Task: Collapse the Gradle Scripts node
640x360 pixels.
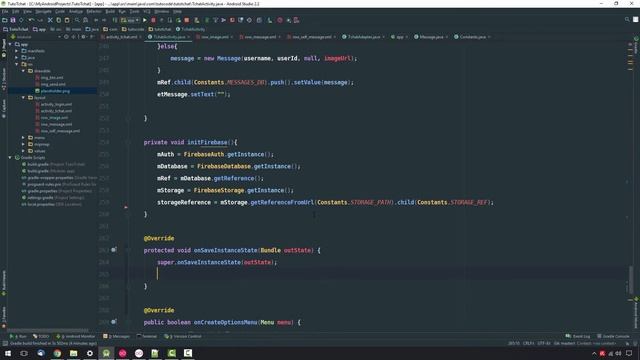Action: click(x=10, y=158)
